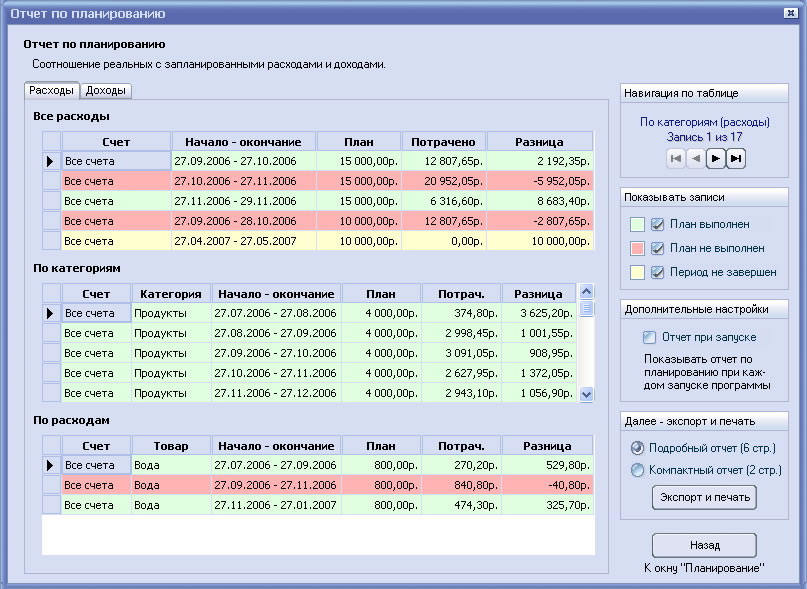
Task: Click the Назад button
Action: [704, 546]
